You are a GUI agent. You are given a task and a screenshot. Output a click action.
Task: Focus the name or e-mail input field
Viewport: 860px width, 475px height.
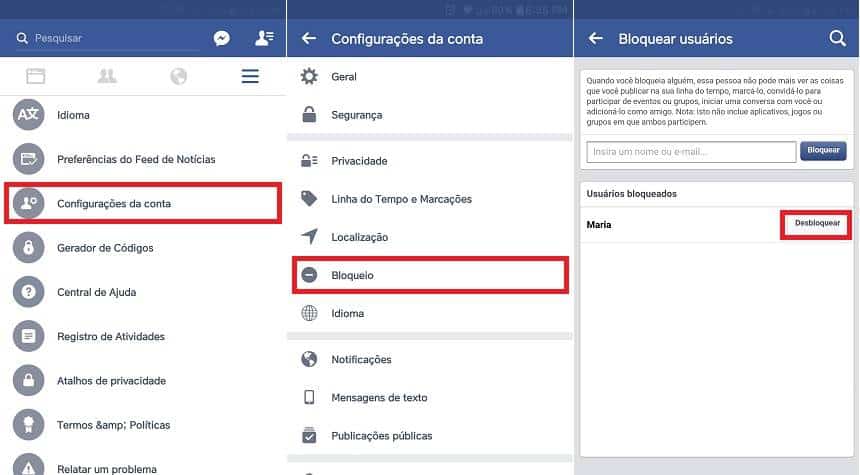click(691, 151)
